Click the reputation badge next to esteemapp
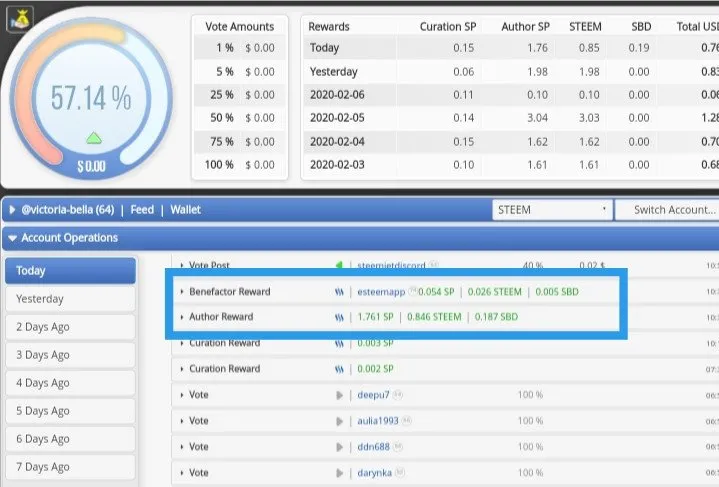719x487 pixels. tap(413, 291)
